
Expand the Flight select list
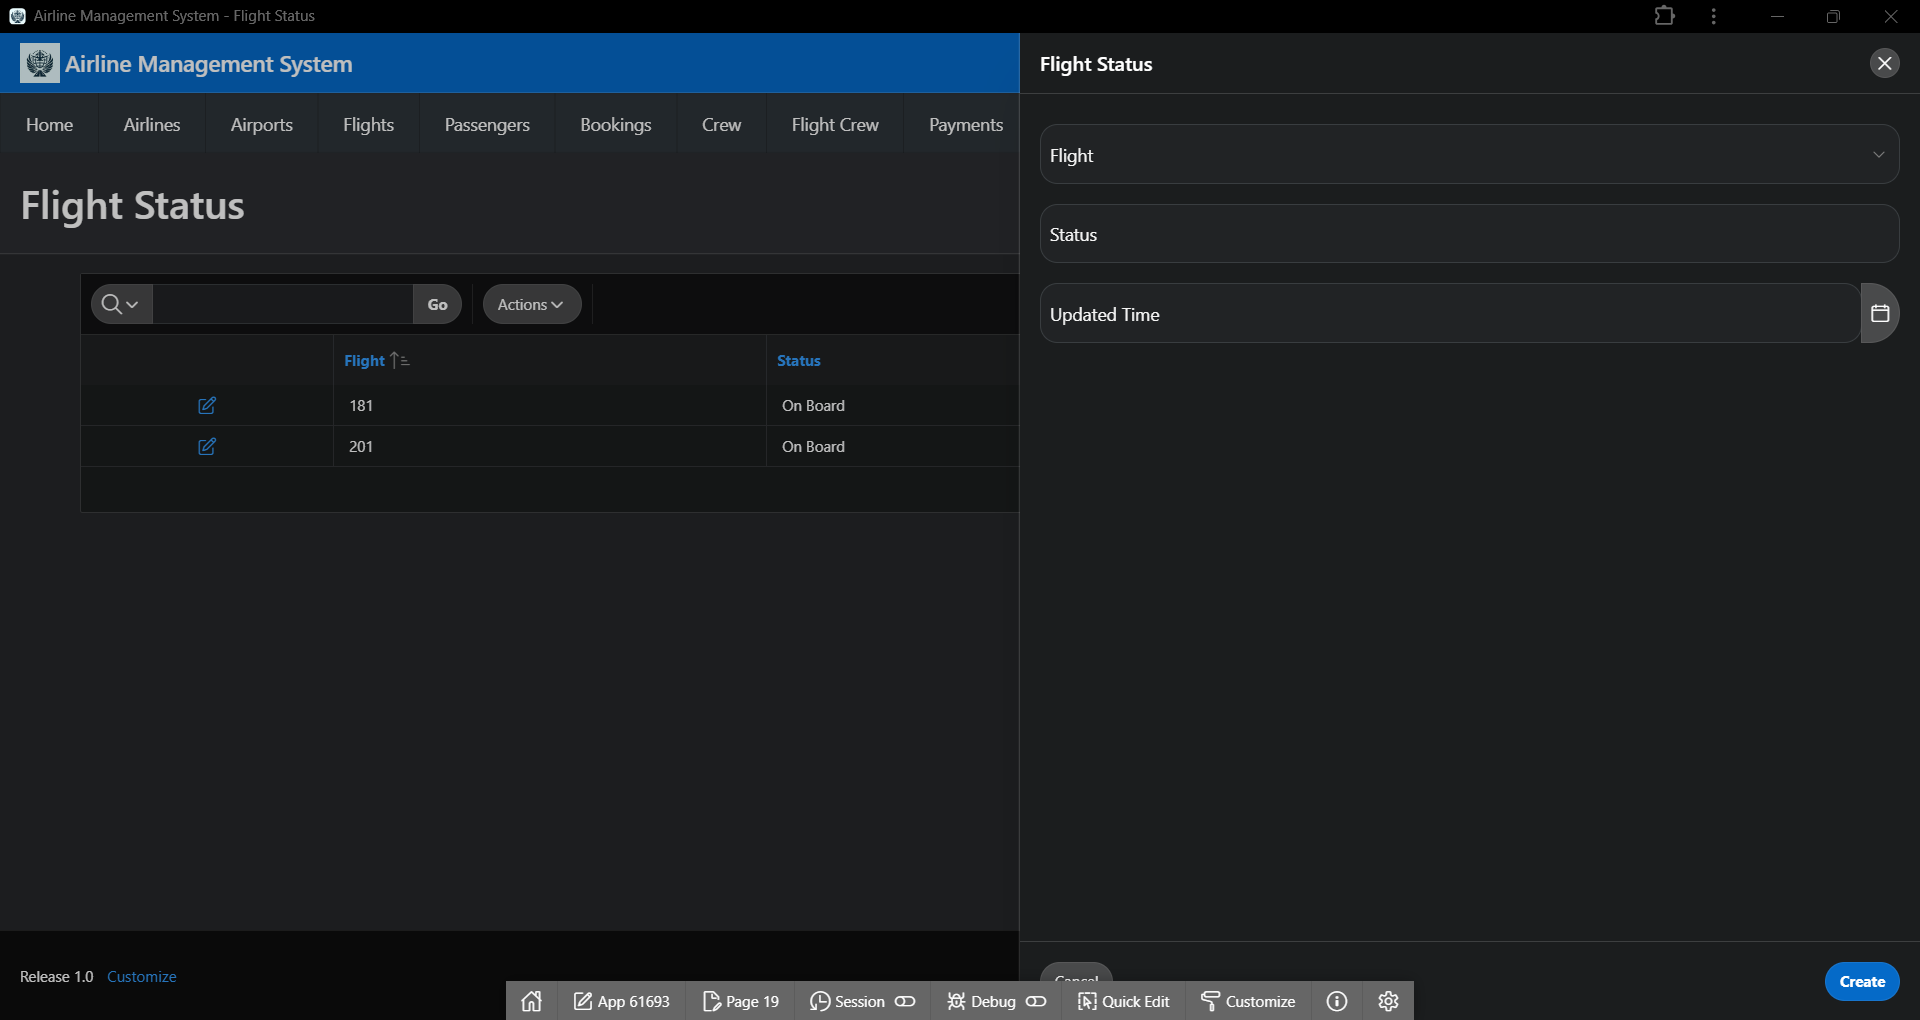point(1469,154)
